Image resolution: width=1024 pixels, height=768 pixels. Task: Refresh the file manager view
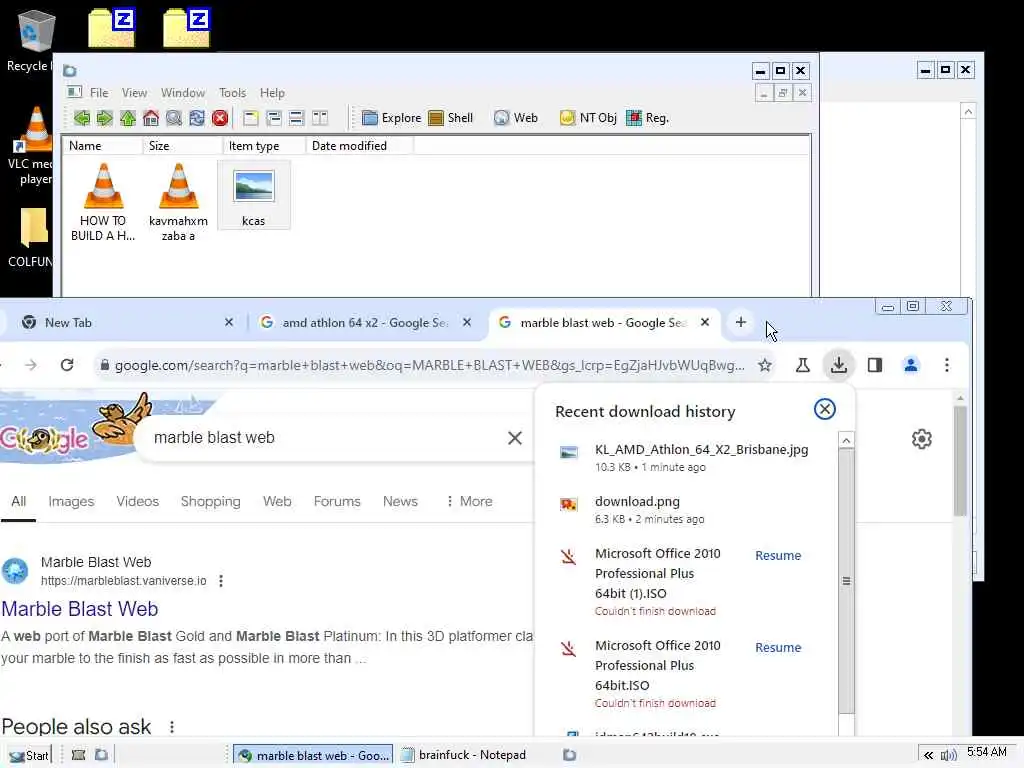pyautogui.click(x=197, y=118)
